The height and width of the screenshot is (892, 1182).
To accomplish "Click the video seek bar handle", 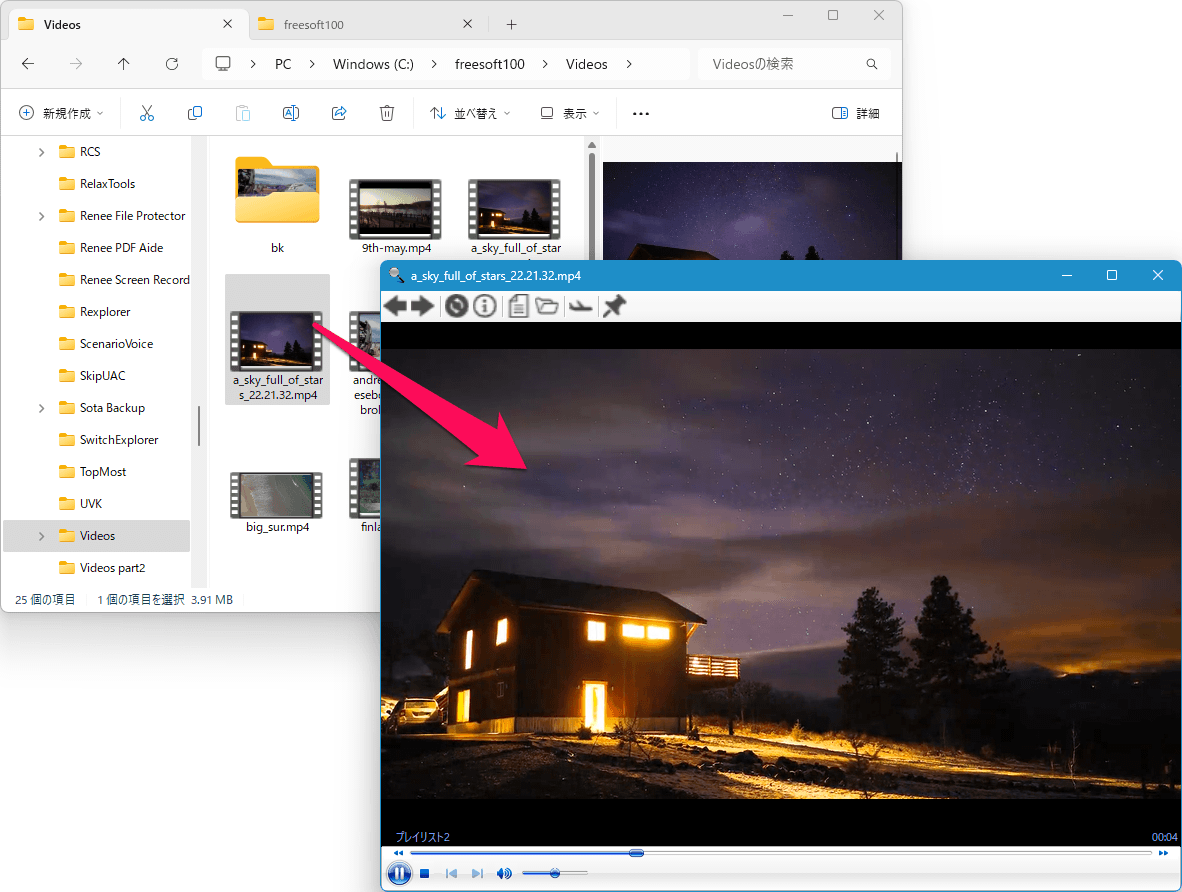I will (x=636, y=853).
